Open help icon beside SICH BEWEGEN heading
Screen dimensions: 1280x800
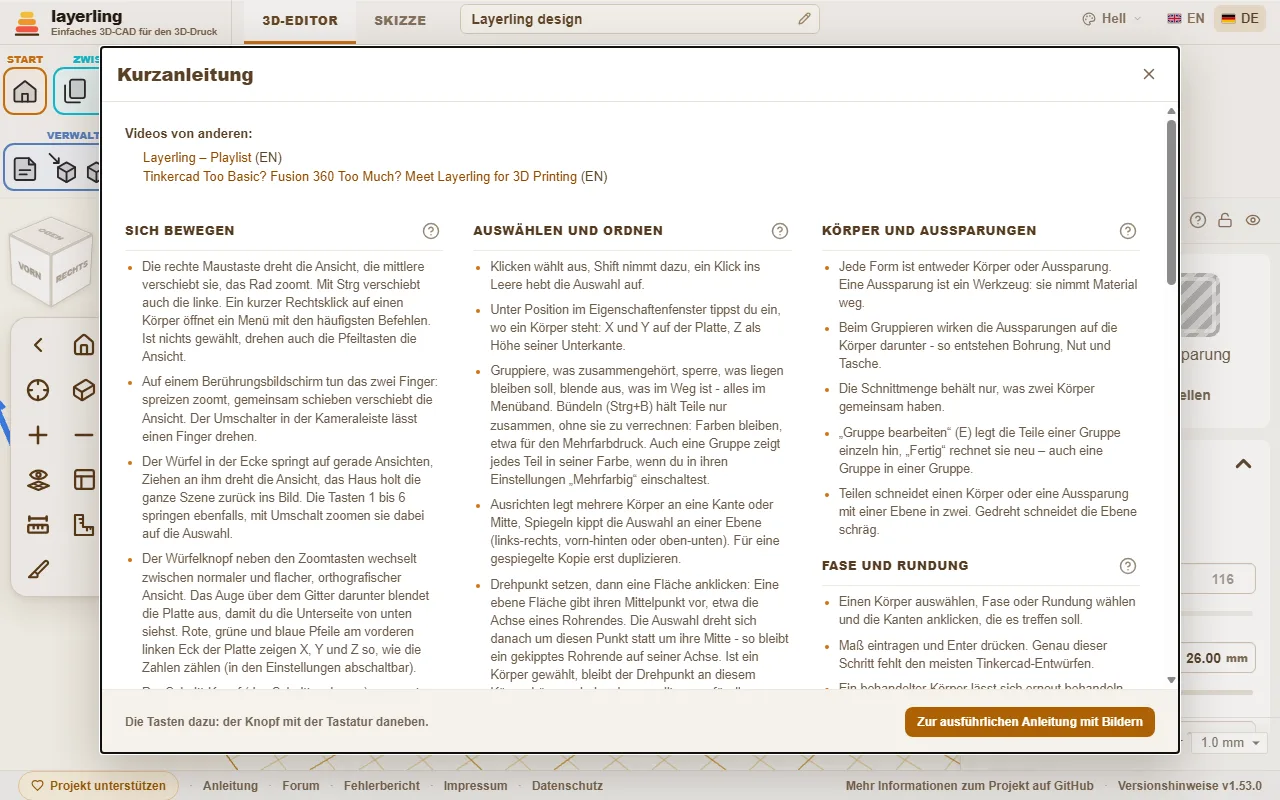click(x=431, y=231)
